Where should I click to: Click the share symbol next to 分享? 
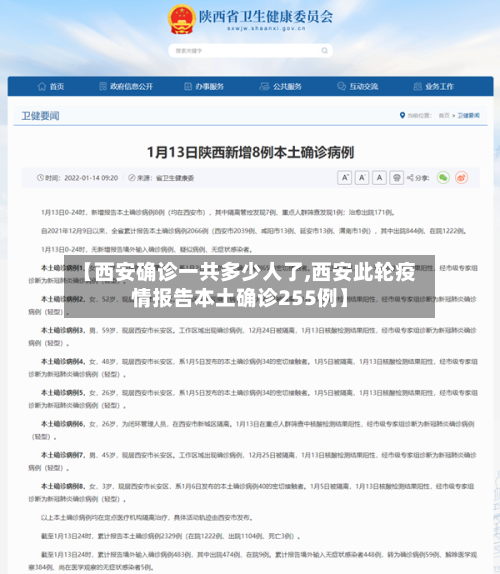[x=410, y=178]
